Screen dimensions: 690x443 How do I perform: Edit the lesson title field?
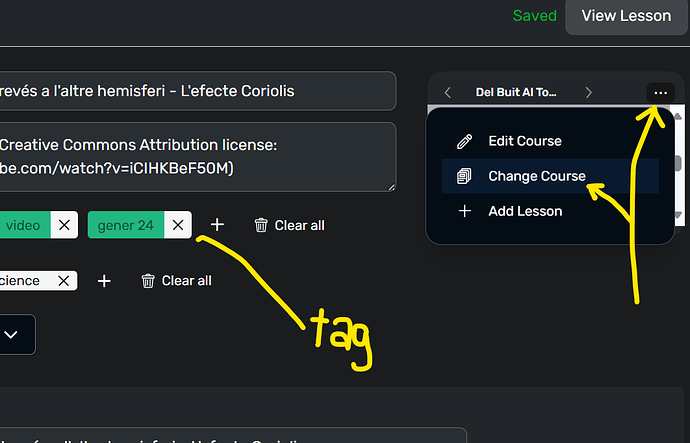coord(190,91)
